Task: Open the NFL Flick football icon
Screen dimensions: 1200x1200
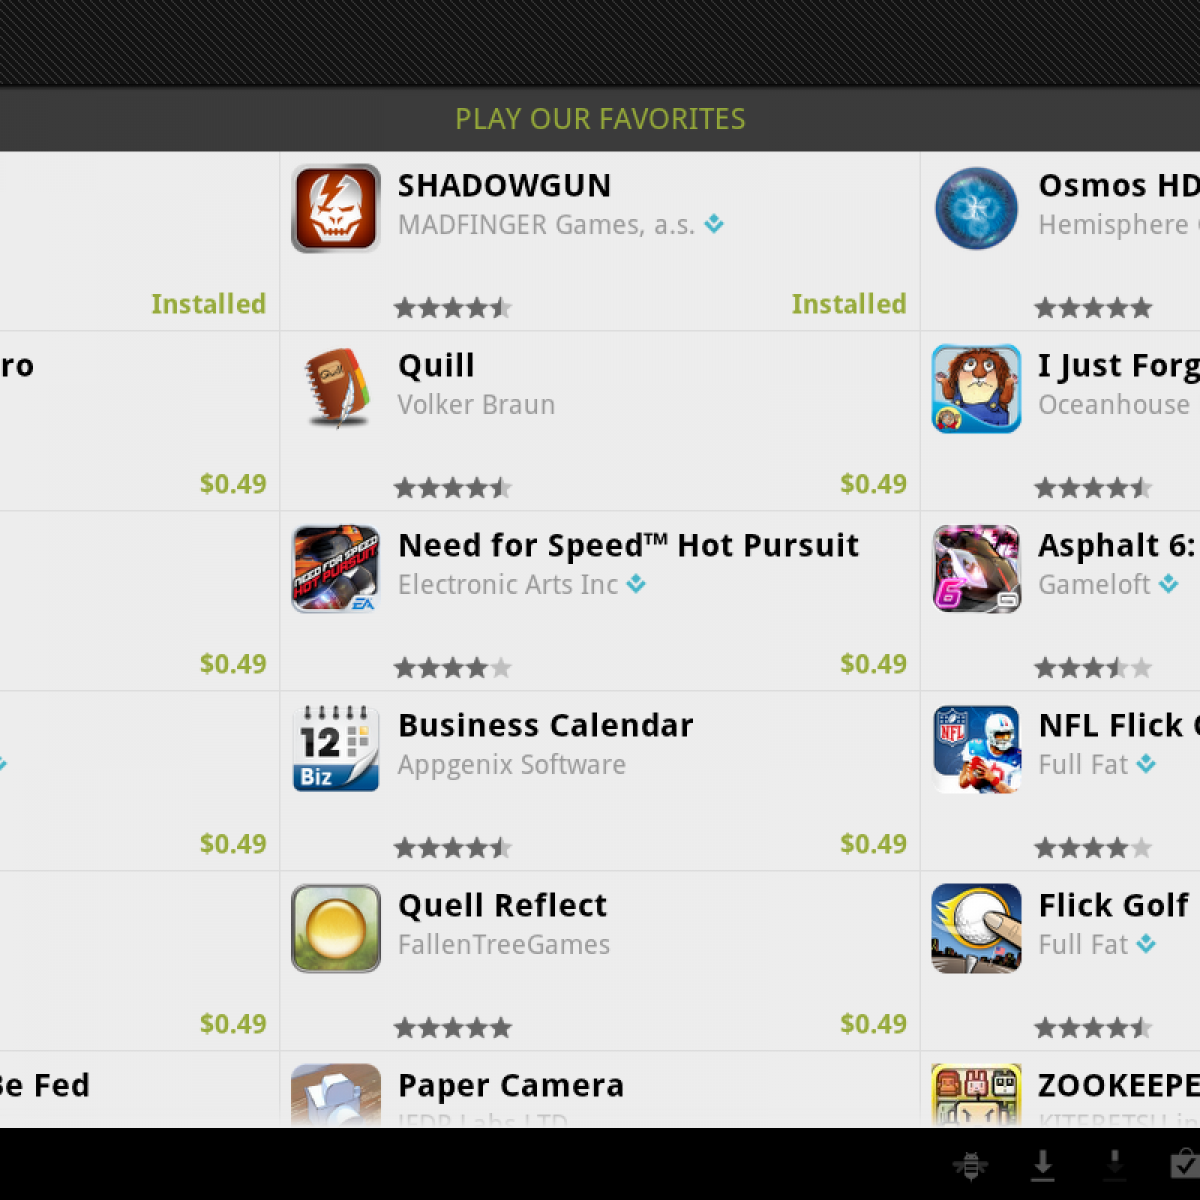Action: coord(976,748)
